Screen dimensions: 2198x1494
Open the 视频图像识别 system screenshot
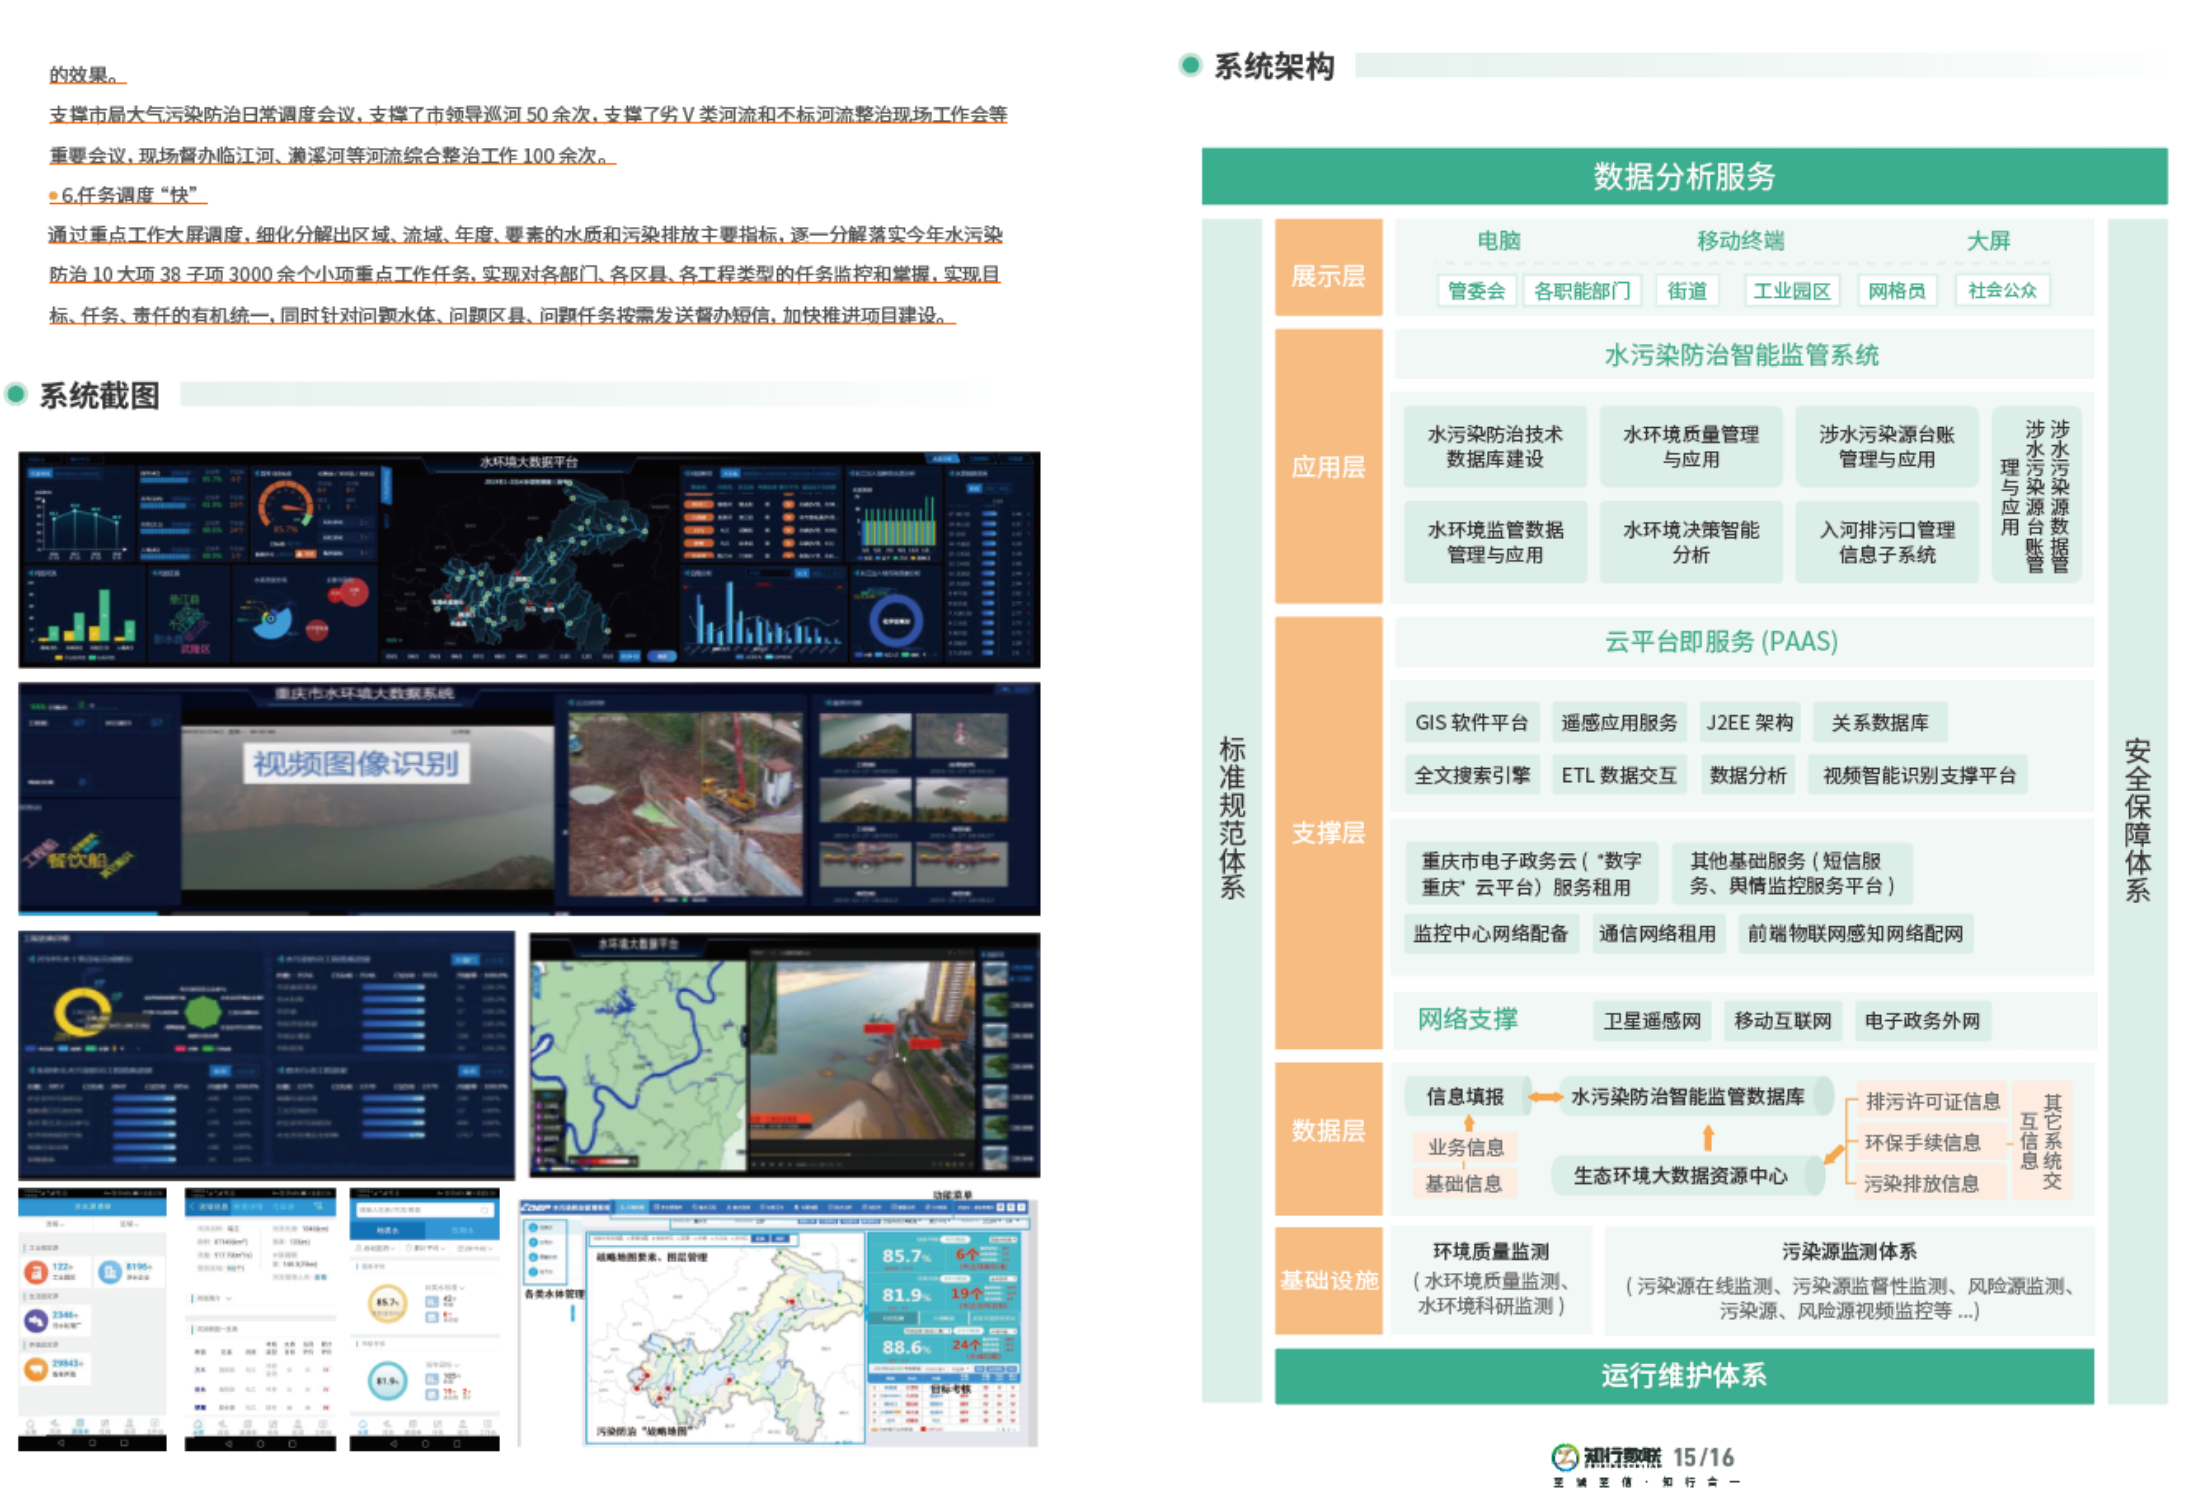coord(529,799)
